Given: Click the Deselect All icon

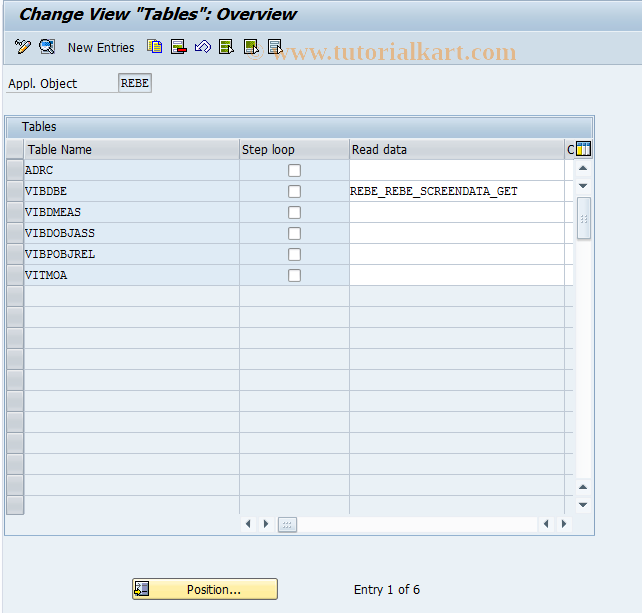Looking at the screenshot, I should click(x=275, y=47).
